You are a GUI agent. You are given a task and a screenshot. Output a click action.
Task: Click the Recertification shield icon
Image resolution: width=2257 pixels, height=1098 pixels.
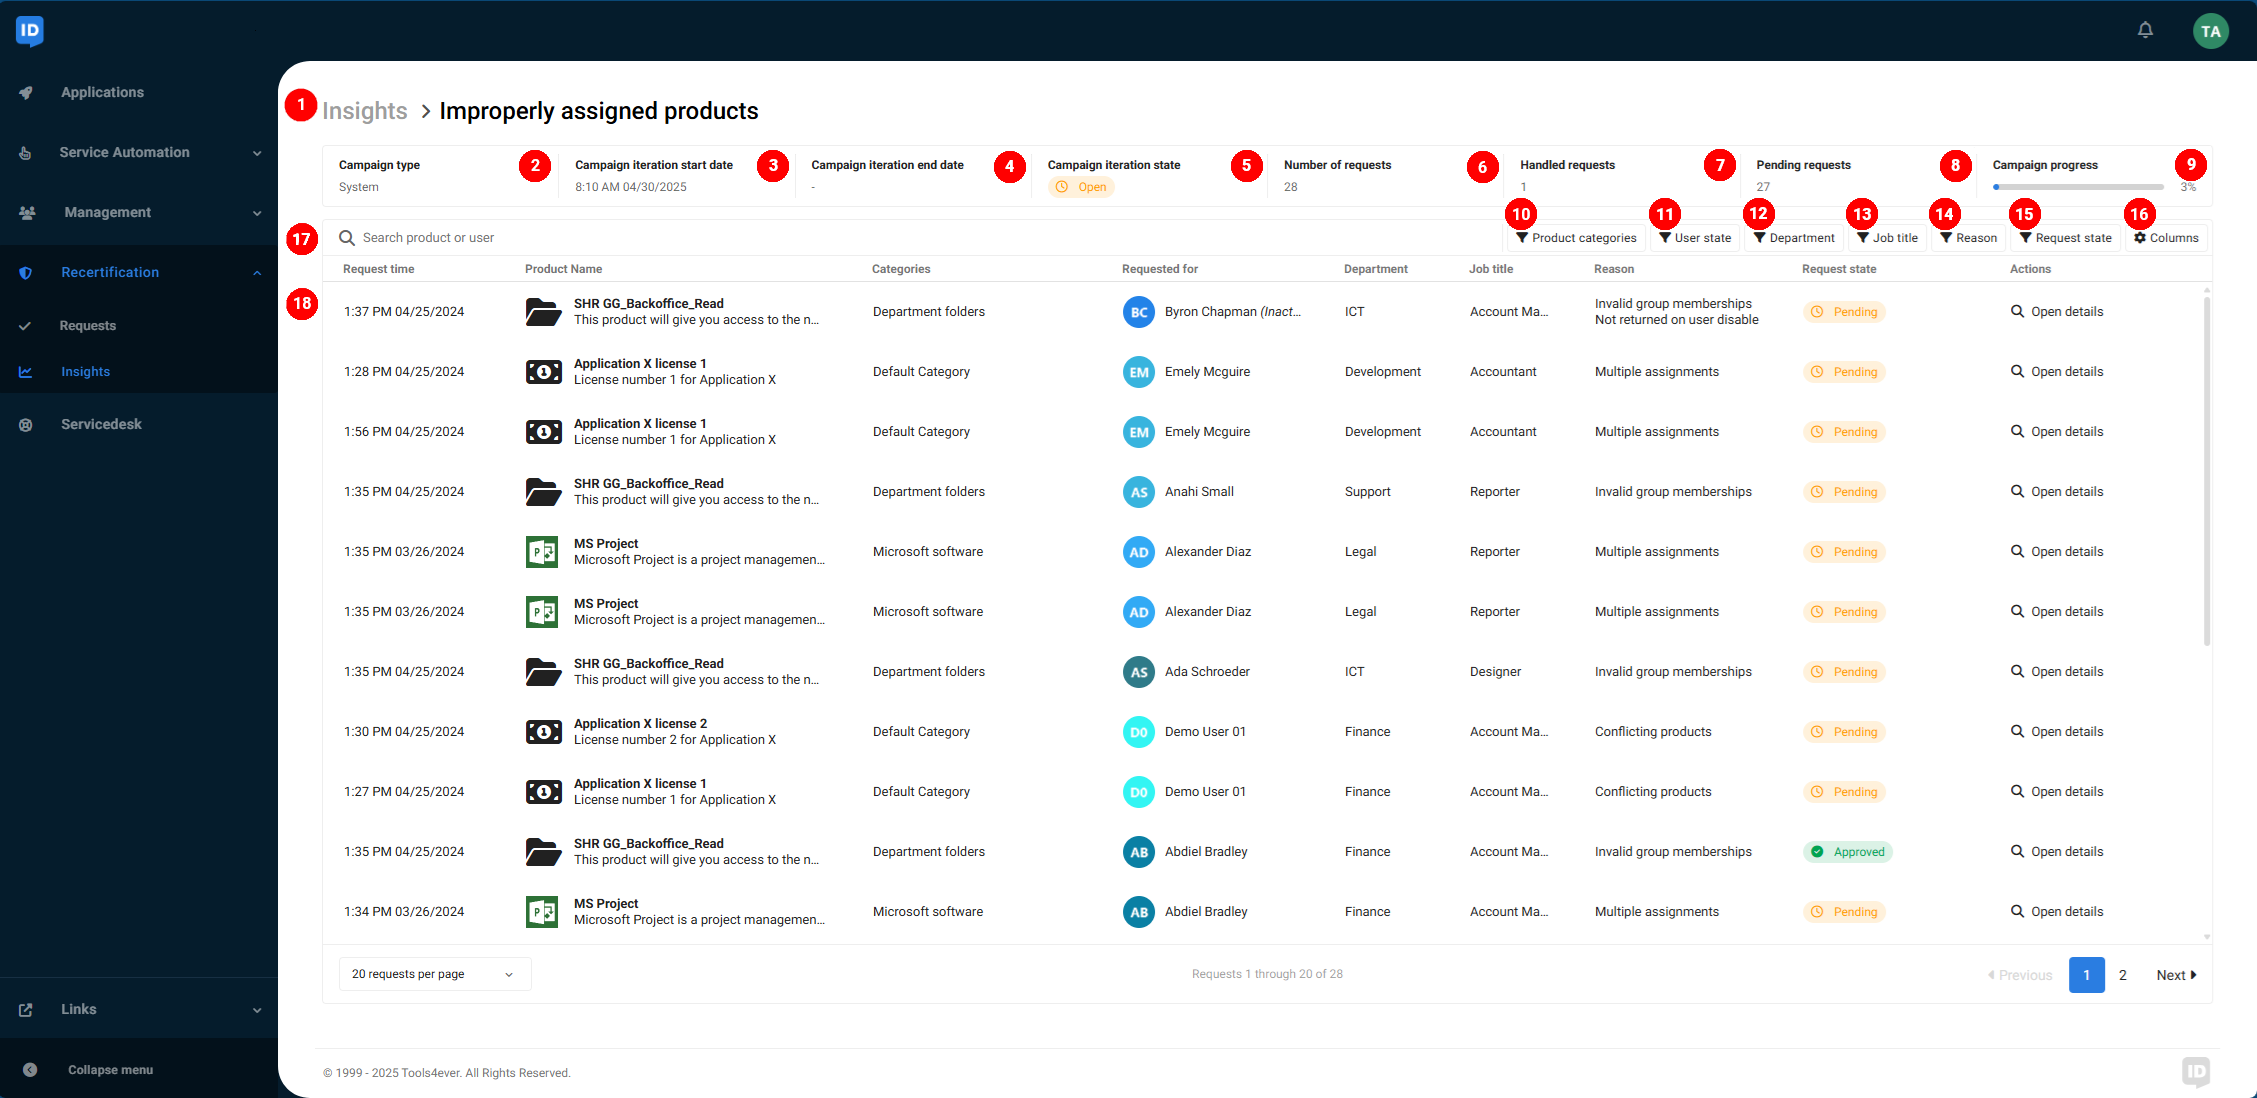26,272
